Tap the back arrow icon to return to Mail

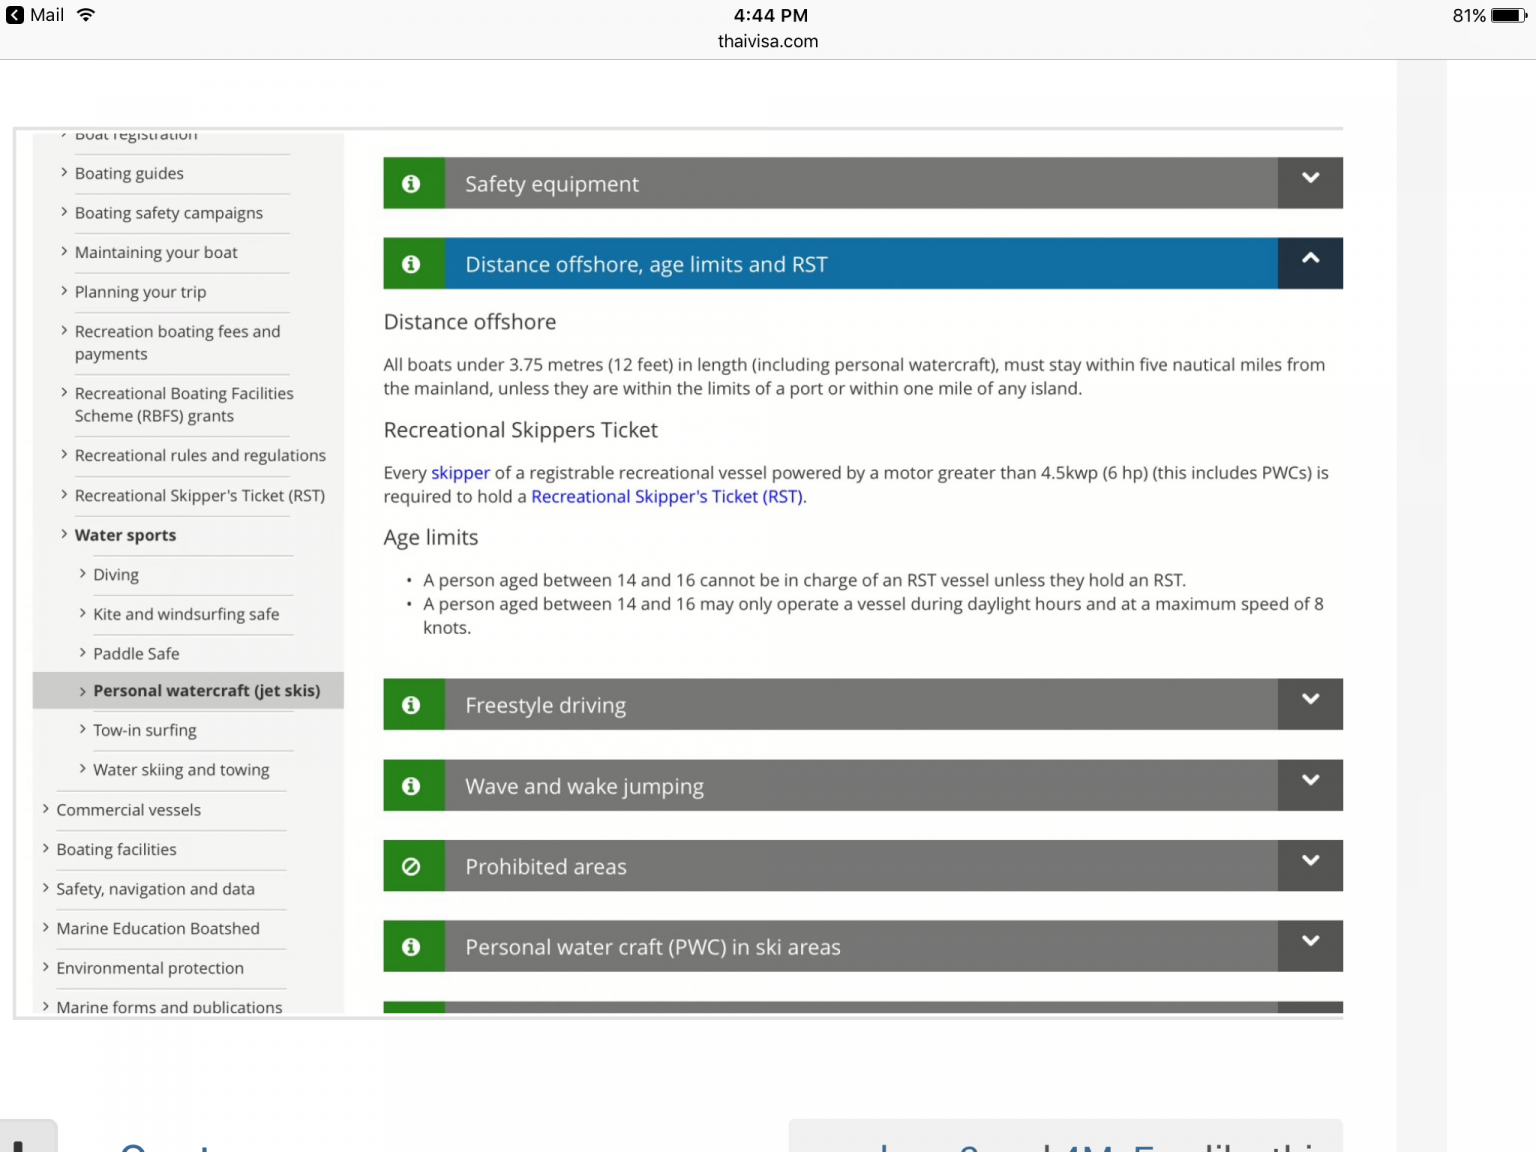pyautogui.click(x=15, y=15)
